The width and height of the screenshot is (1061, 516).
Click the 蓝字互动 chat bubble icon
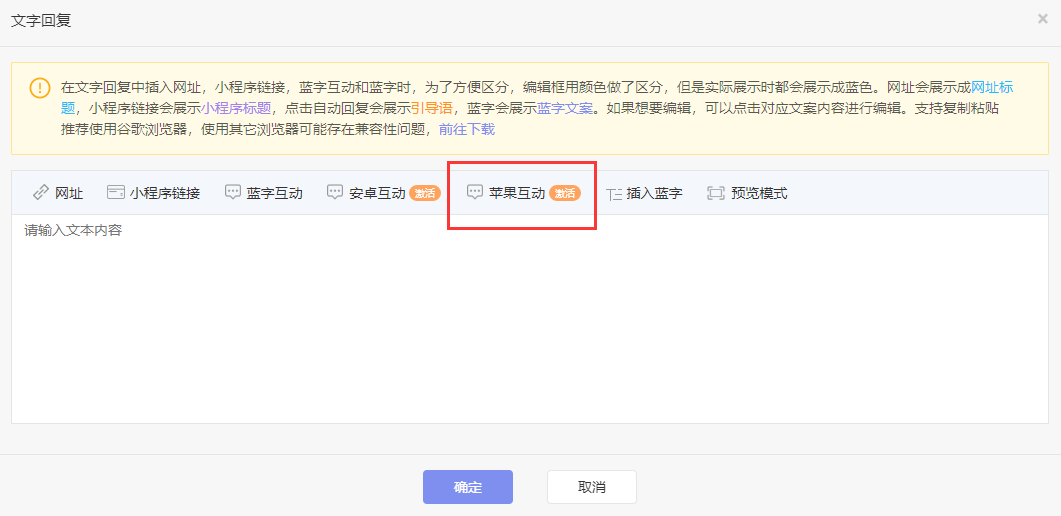233,193
